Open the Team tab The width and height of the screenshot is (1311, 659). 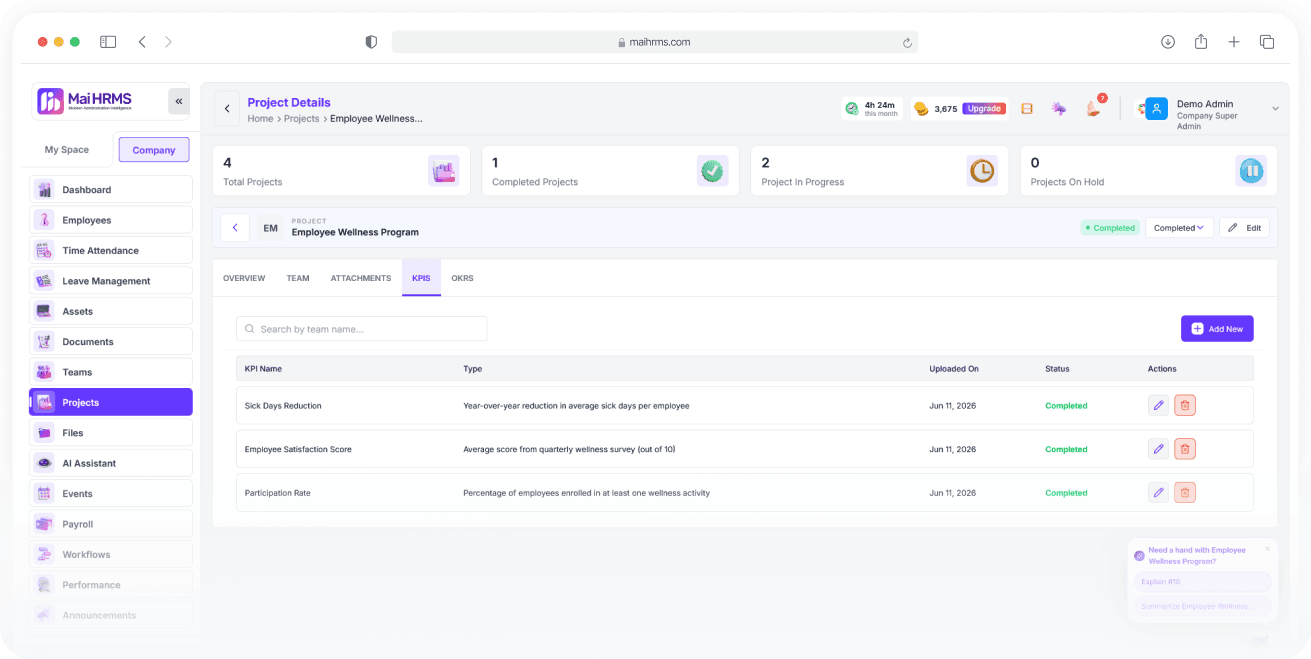point(298,278)
